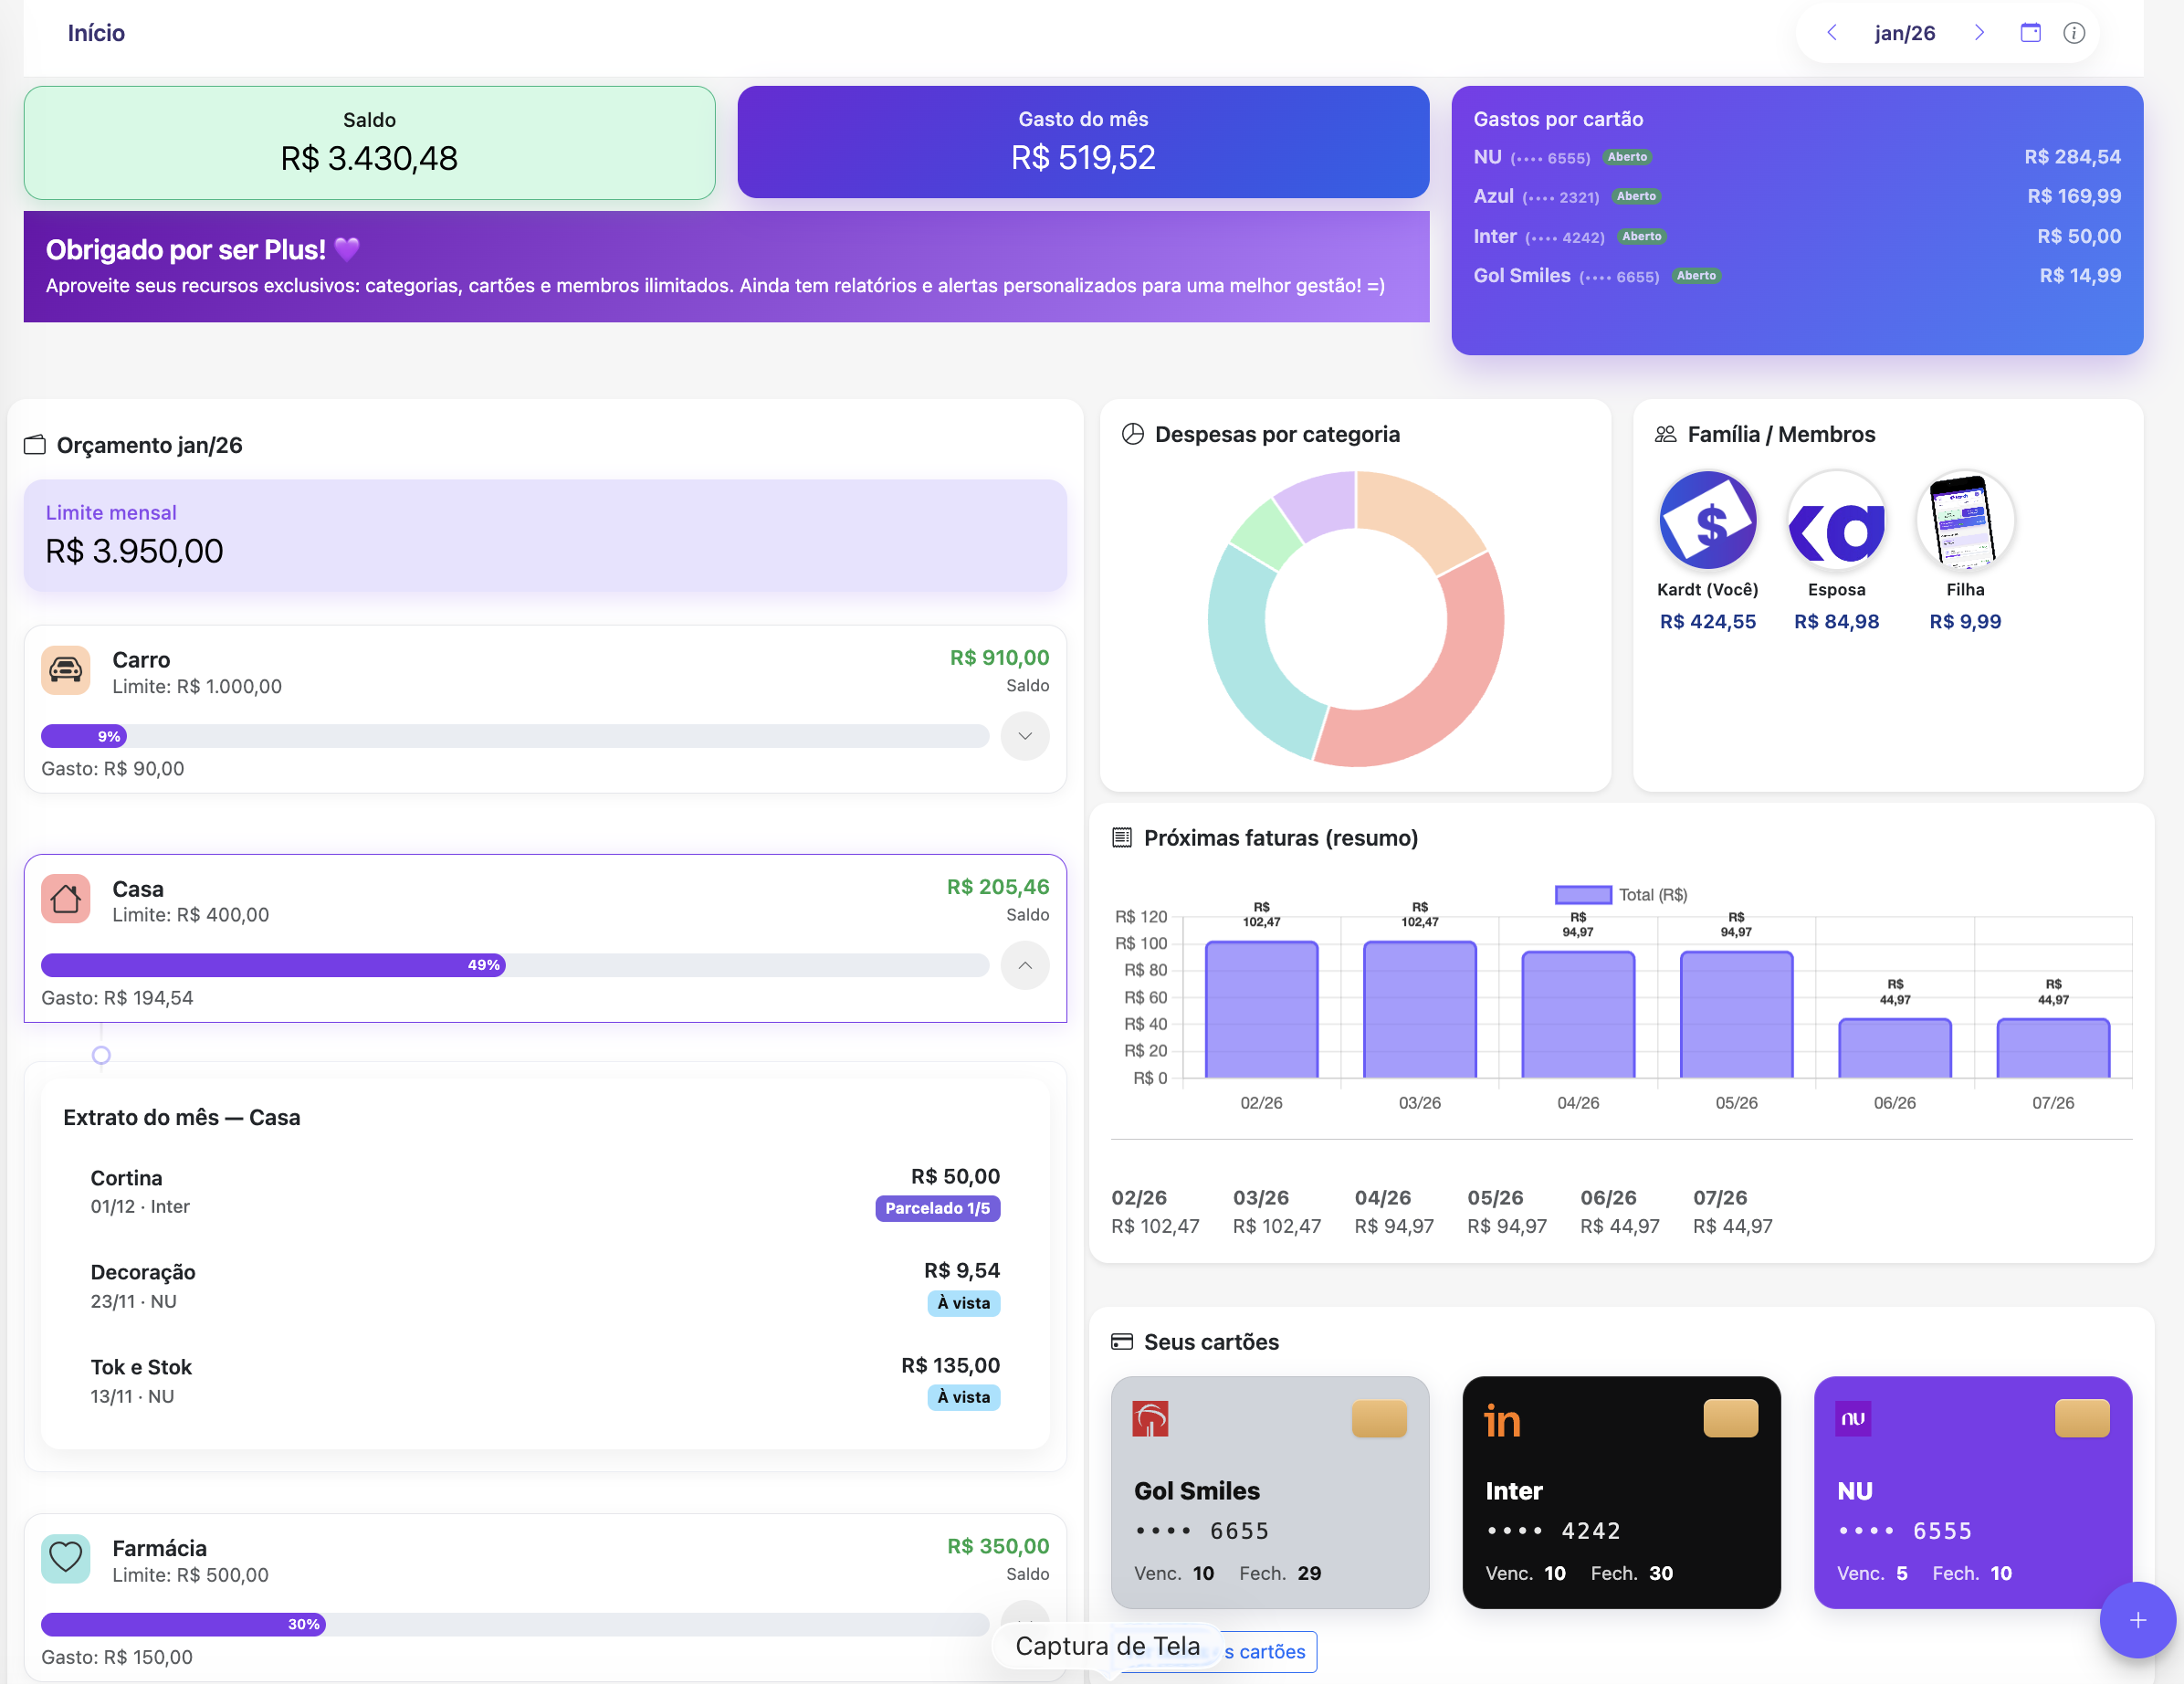Open the black Inter card tile
The width and height of the screenshot is (2184, 1684).
[1620, 1492]
